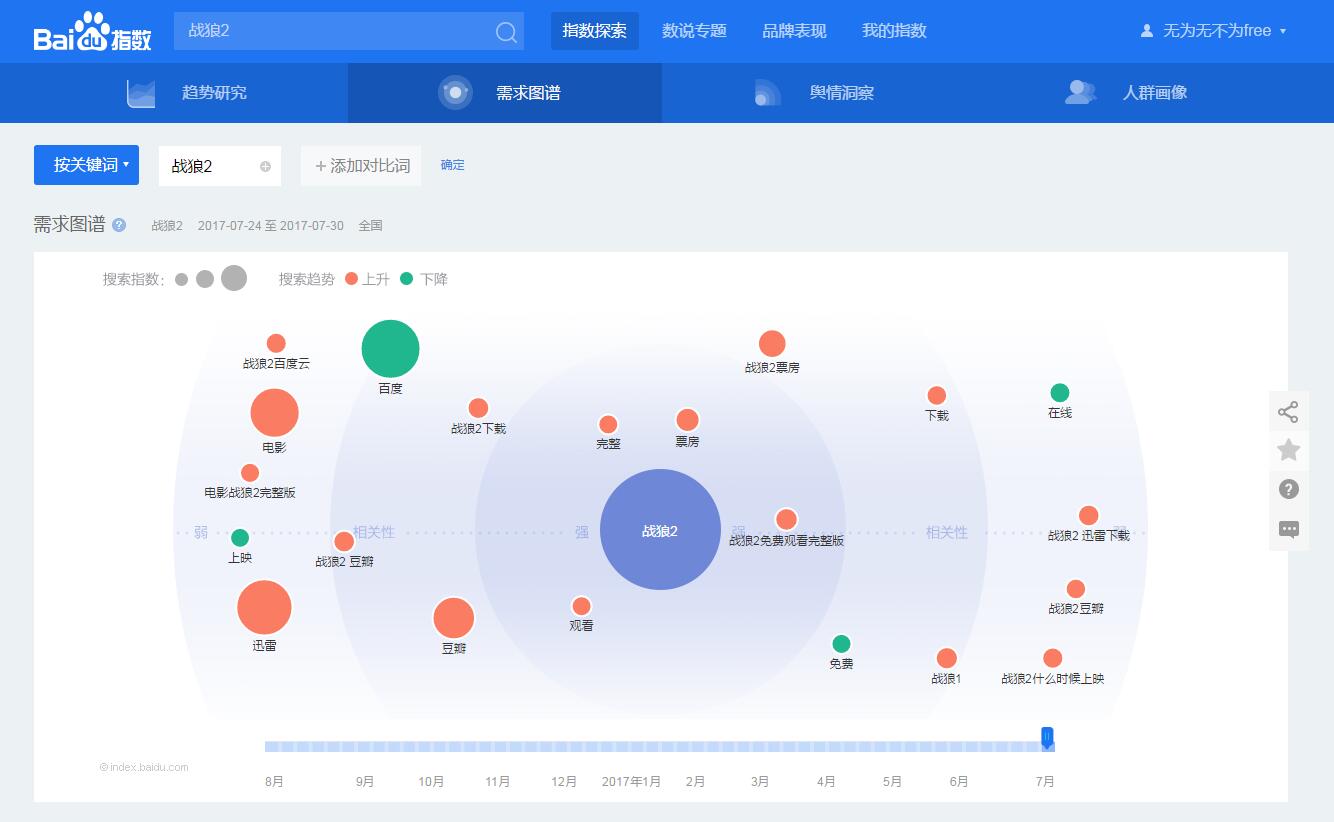Switch to the 舆情洞察 tab
Screen dimensions: 1334x822
point(841,92)
